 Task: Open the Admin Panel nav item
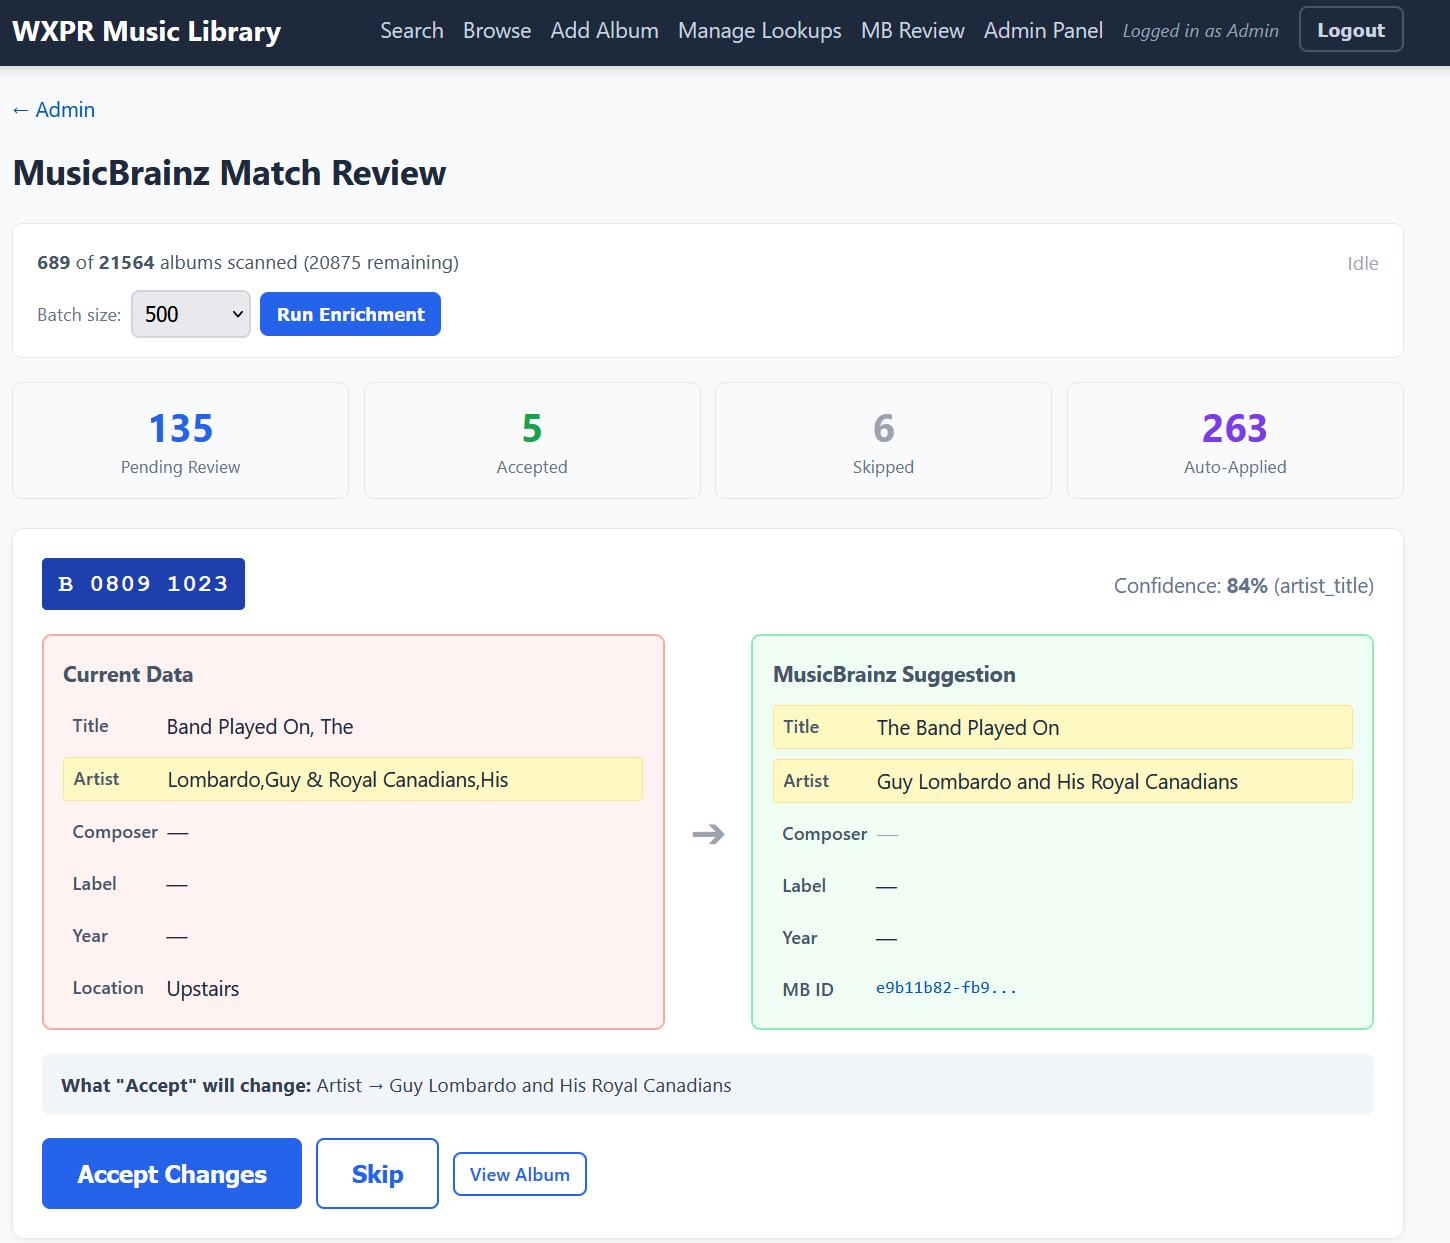1043,31
